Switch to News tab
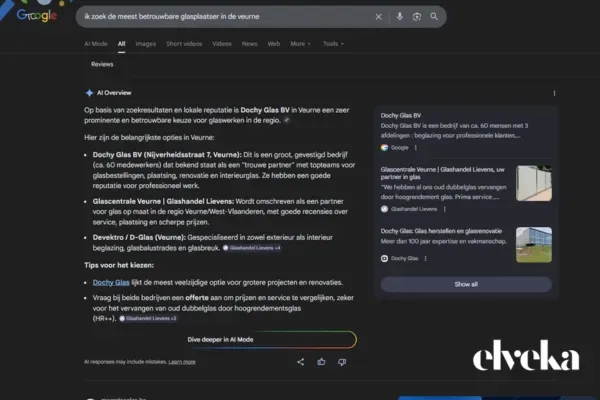This screenshot has width=600, height=400. pyautogui.click(x=249, y=44)
